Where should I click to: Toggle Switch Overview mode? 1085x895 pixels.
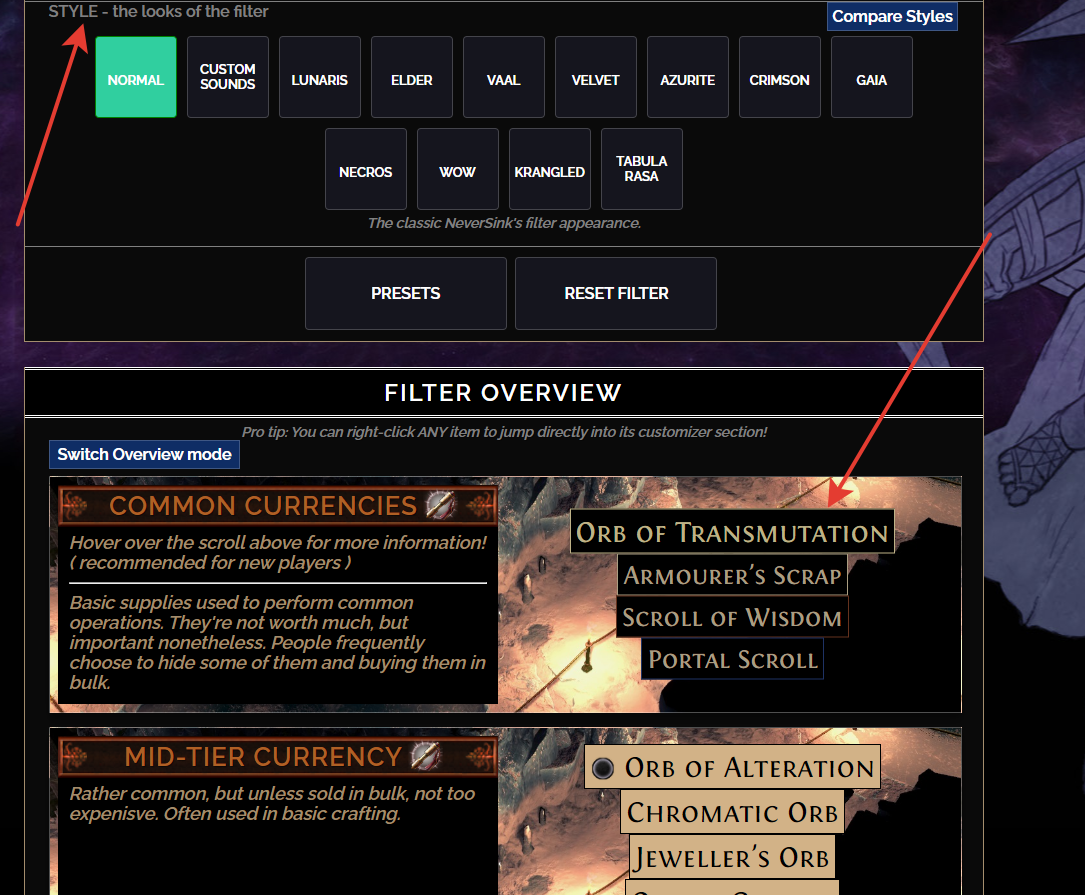pyautogui.click(x=145, y=454)
